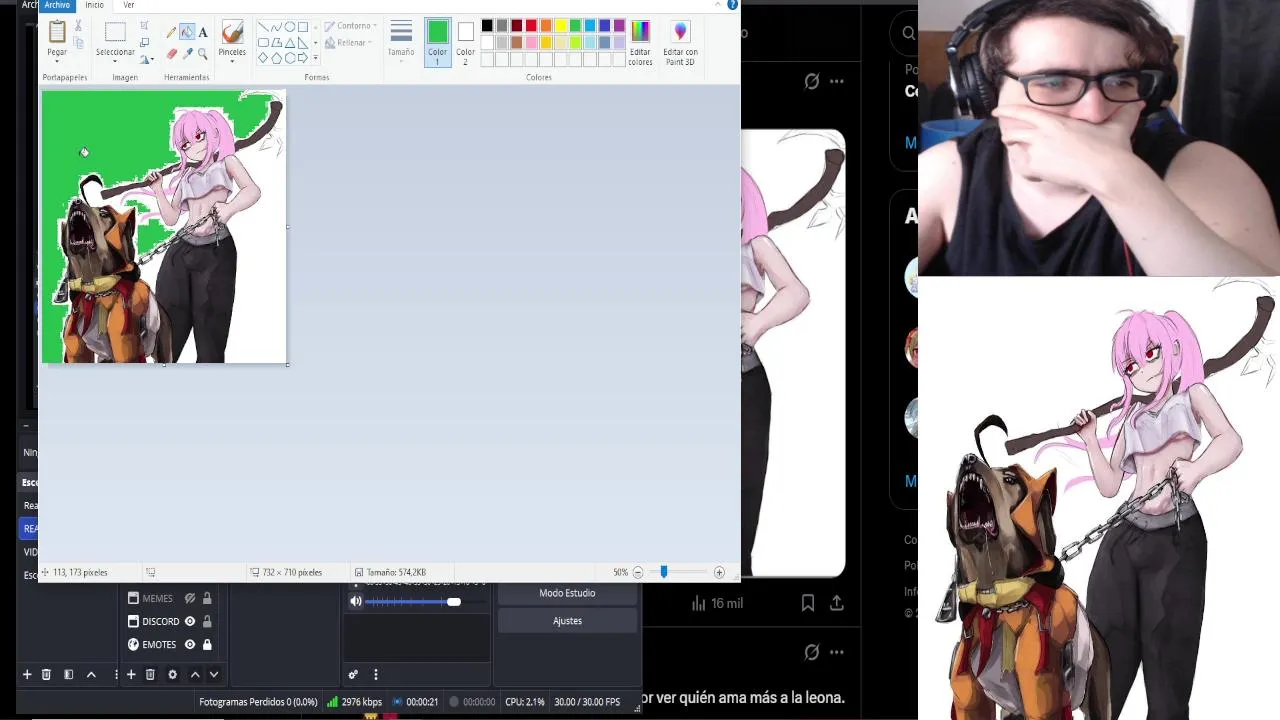Select the Text tool

point(203,32)
